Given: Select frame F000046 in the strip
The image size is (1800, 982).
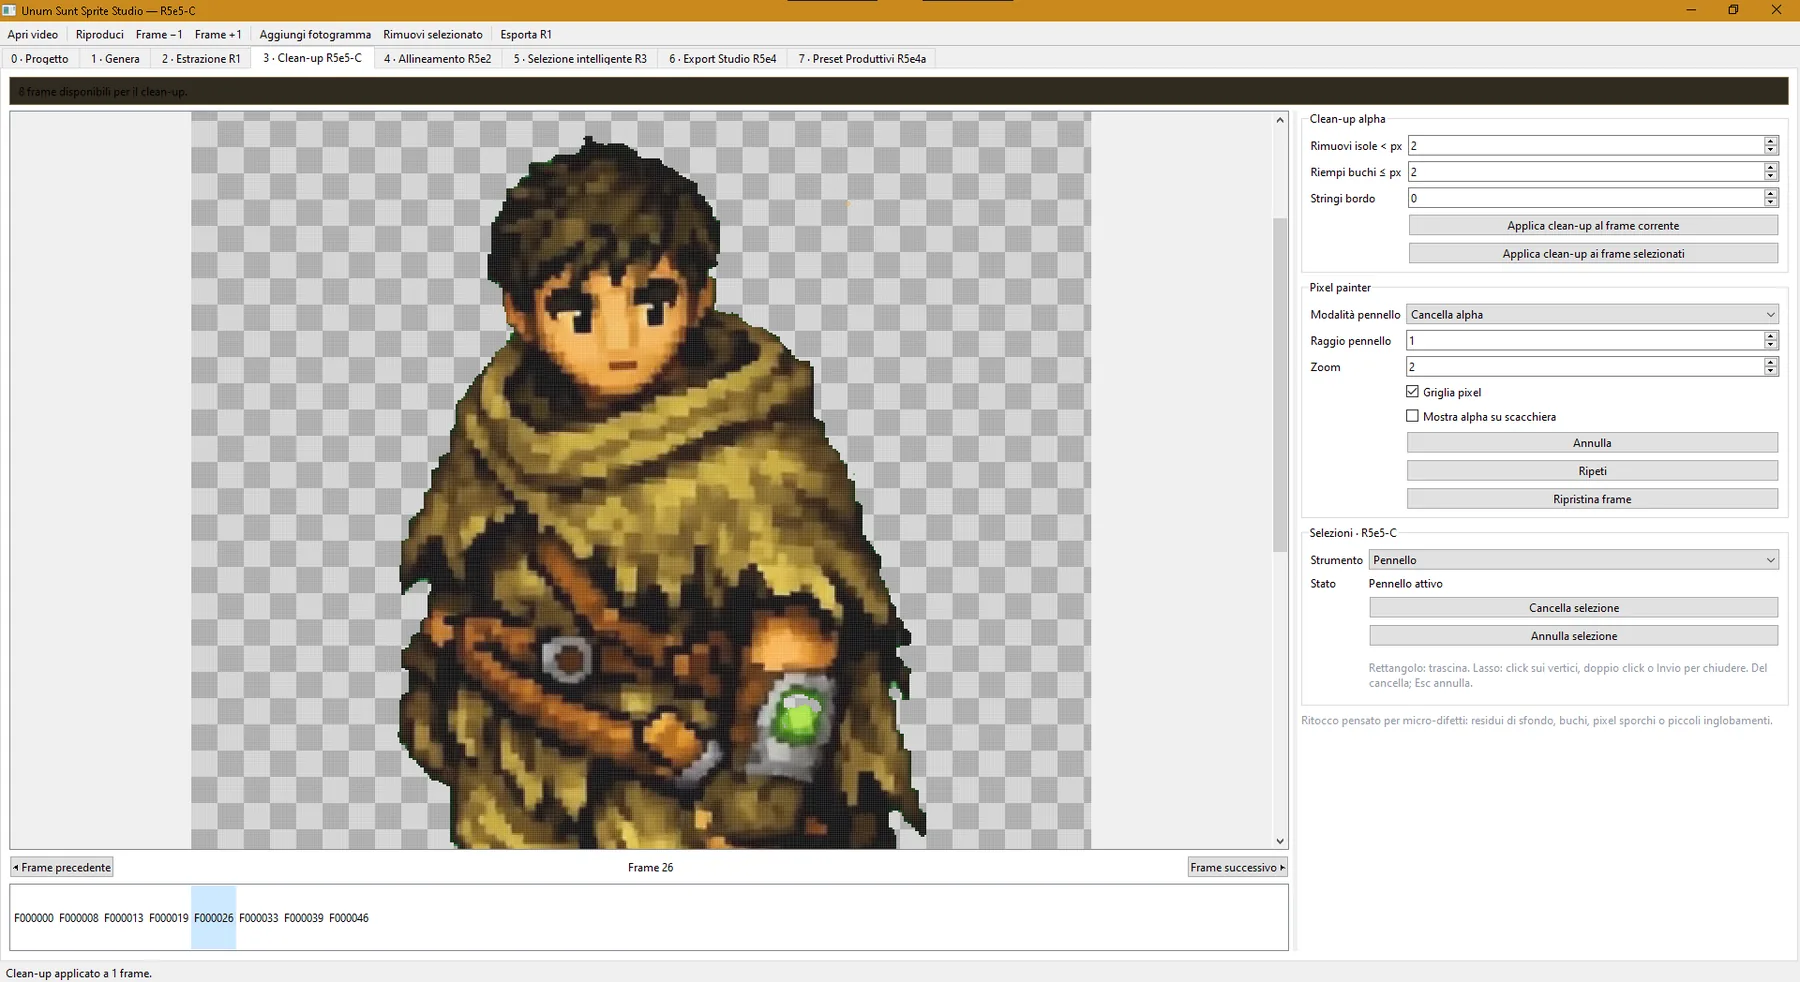Looking at the screenshot, I should tap(349, 918).
